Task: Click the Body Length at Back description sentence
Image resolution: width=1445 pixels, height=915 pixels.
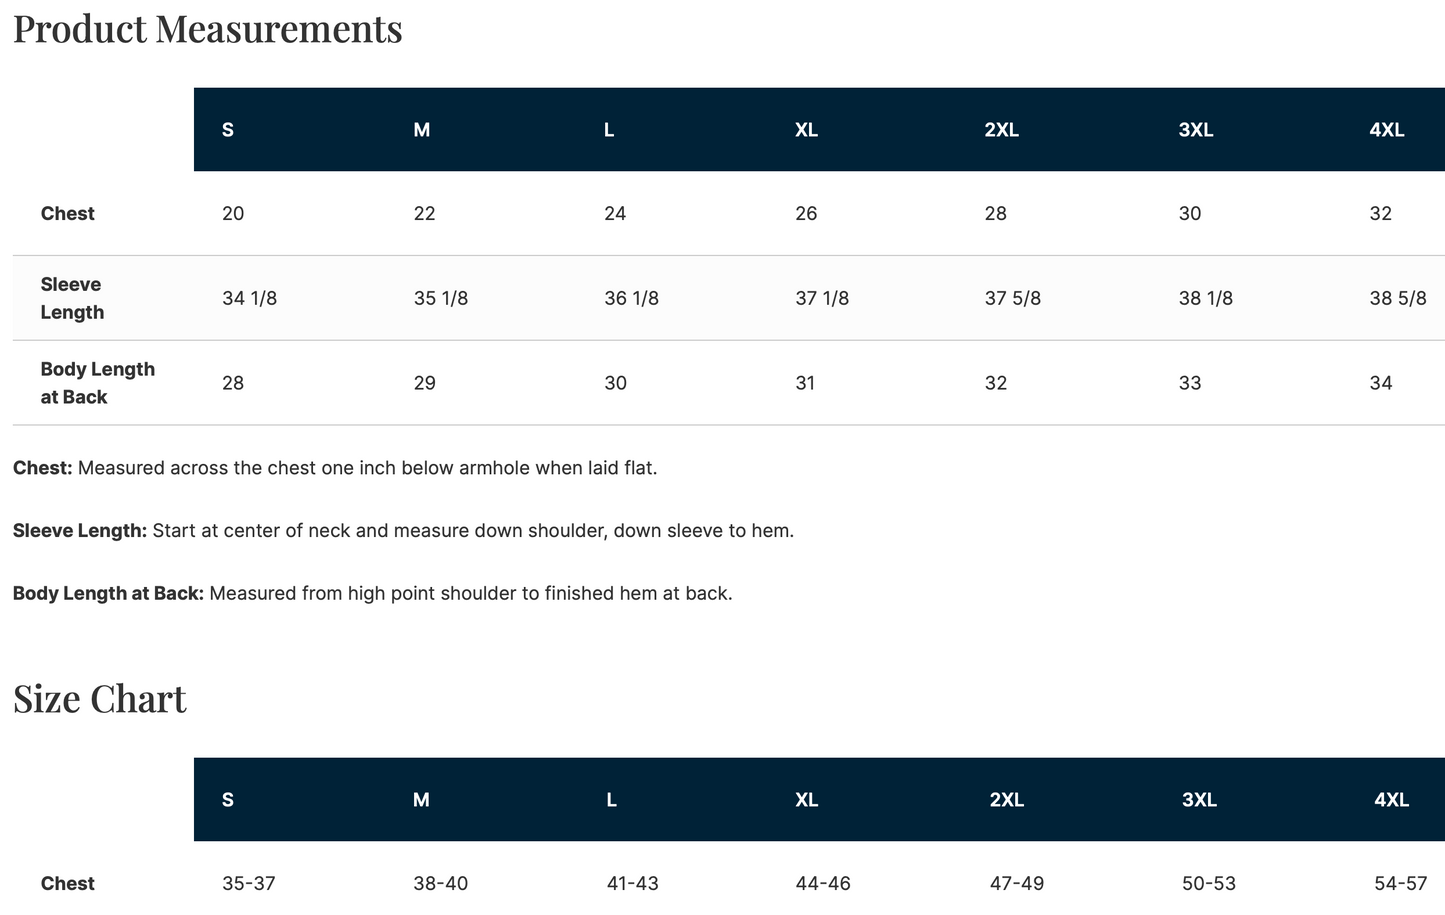Action: point(372,594)
